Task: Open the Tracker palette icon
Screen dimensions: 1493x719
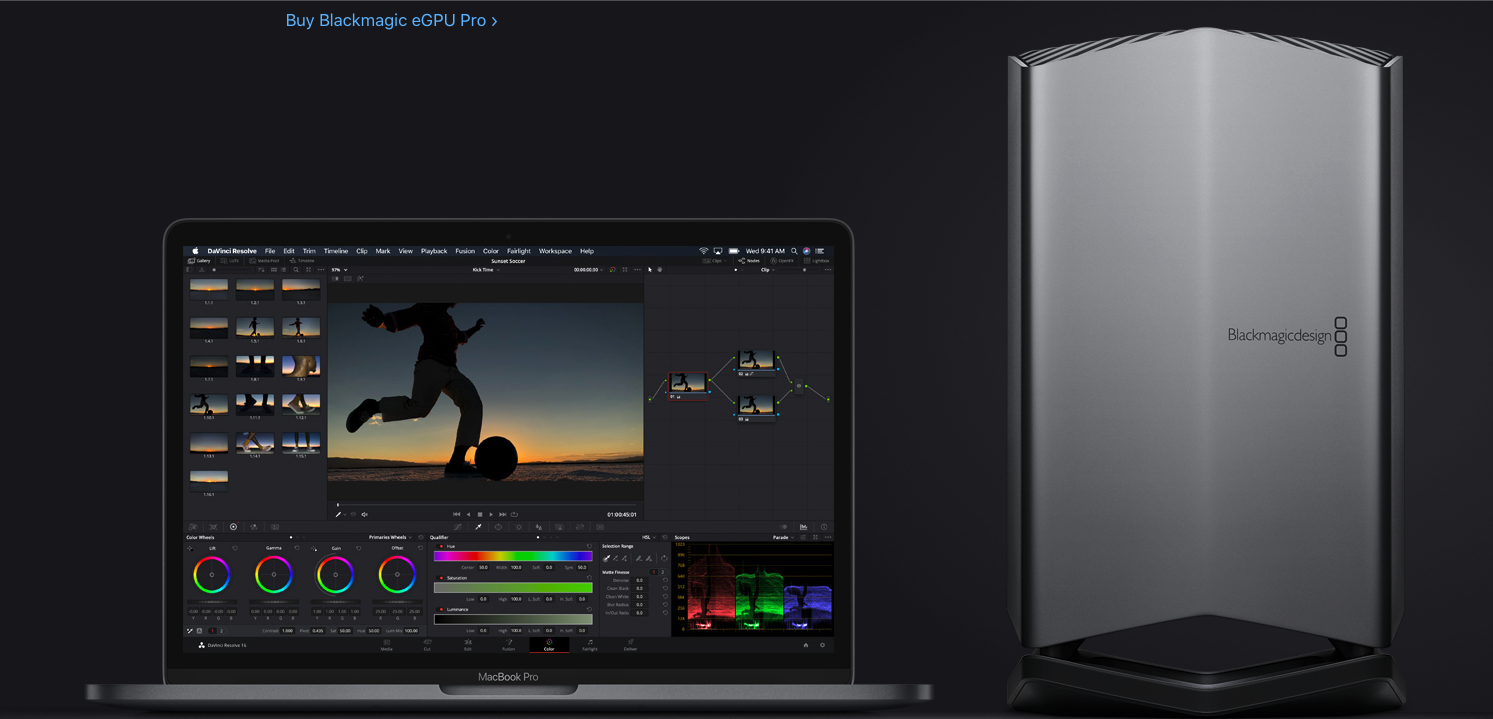Action: [x=519, y=527]
